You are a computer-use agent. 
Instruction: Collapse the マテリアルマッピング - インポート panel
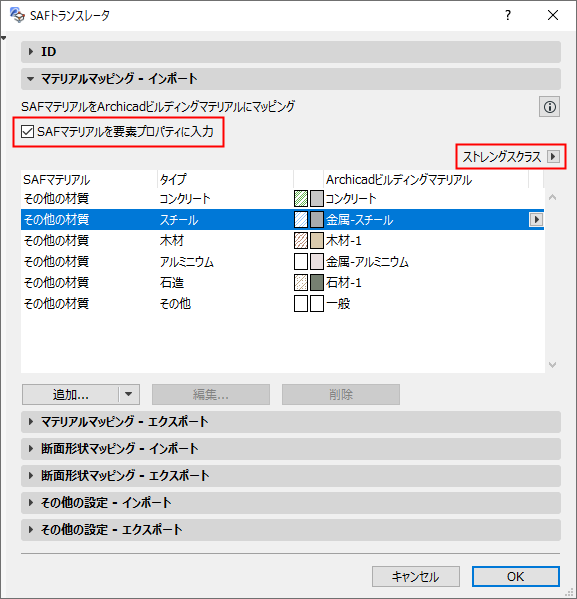pos(291,79)
